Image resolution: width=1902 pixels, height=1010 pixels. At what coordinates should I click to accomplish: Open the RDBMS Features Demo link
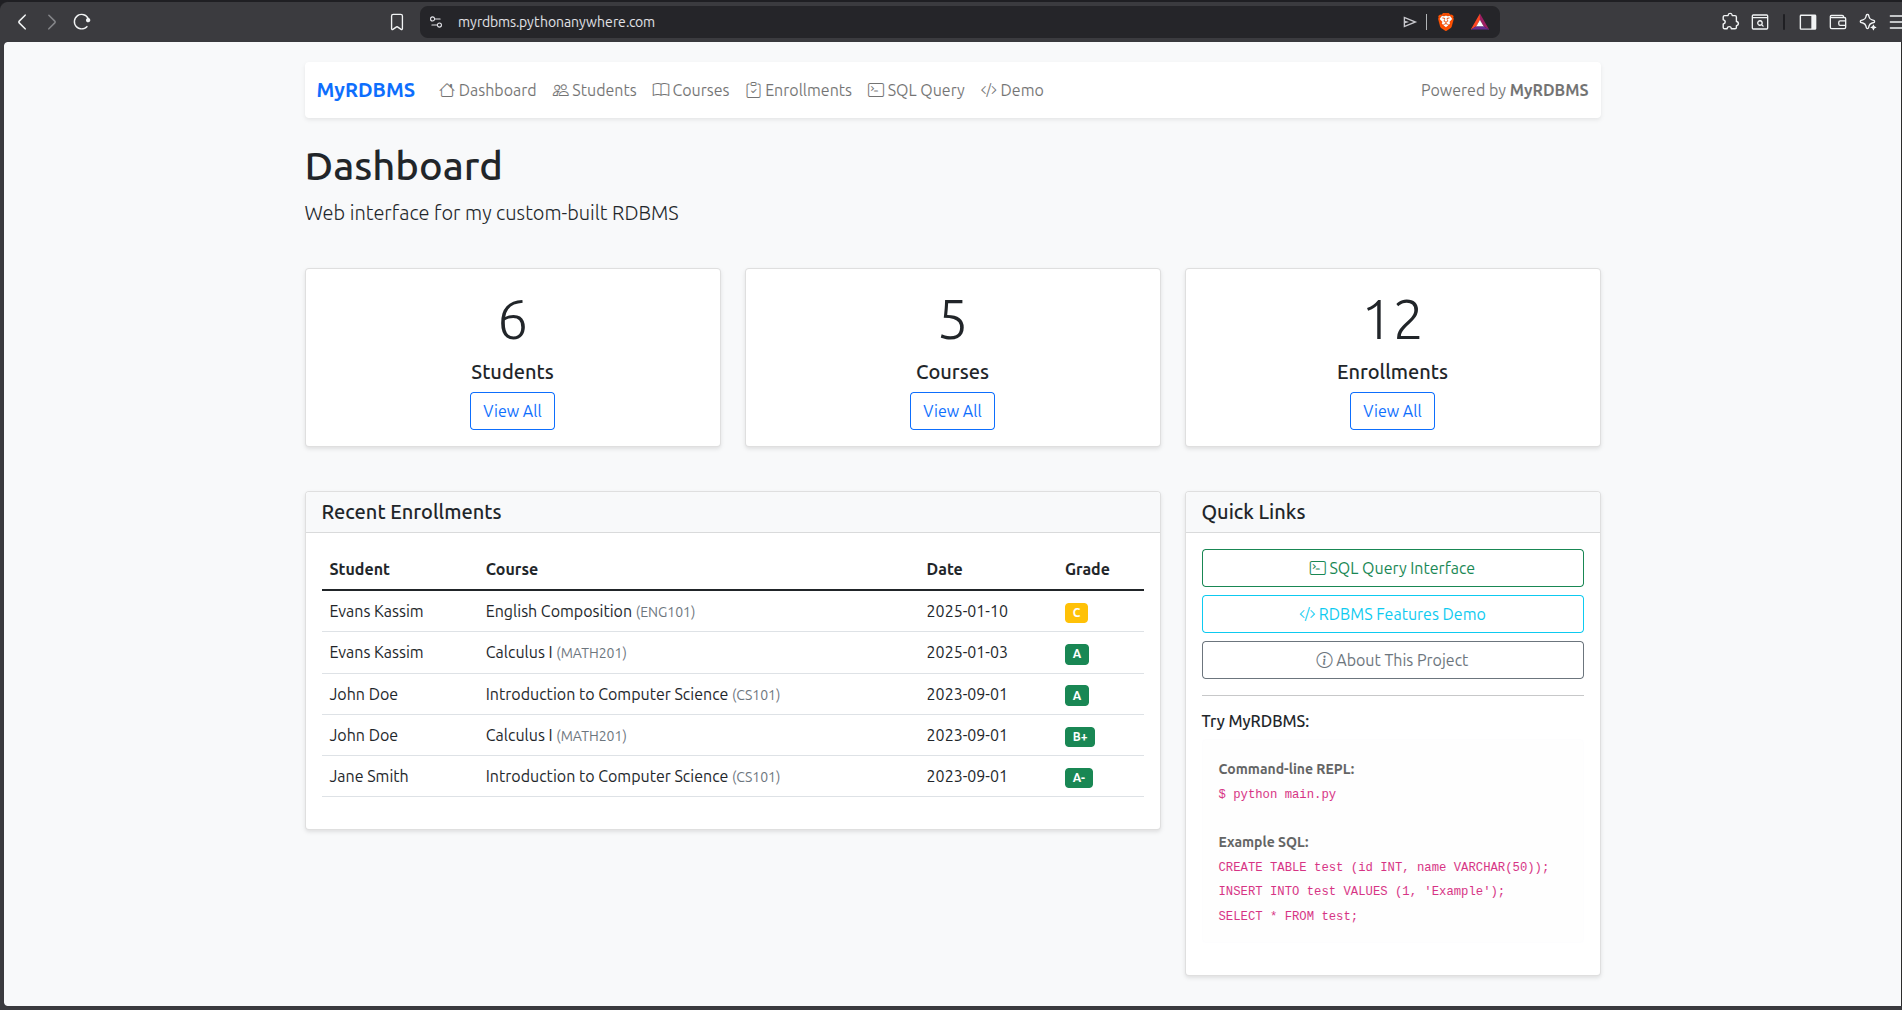(x=1392, y=614)
